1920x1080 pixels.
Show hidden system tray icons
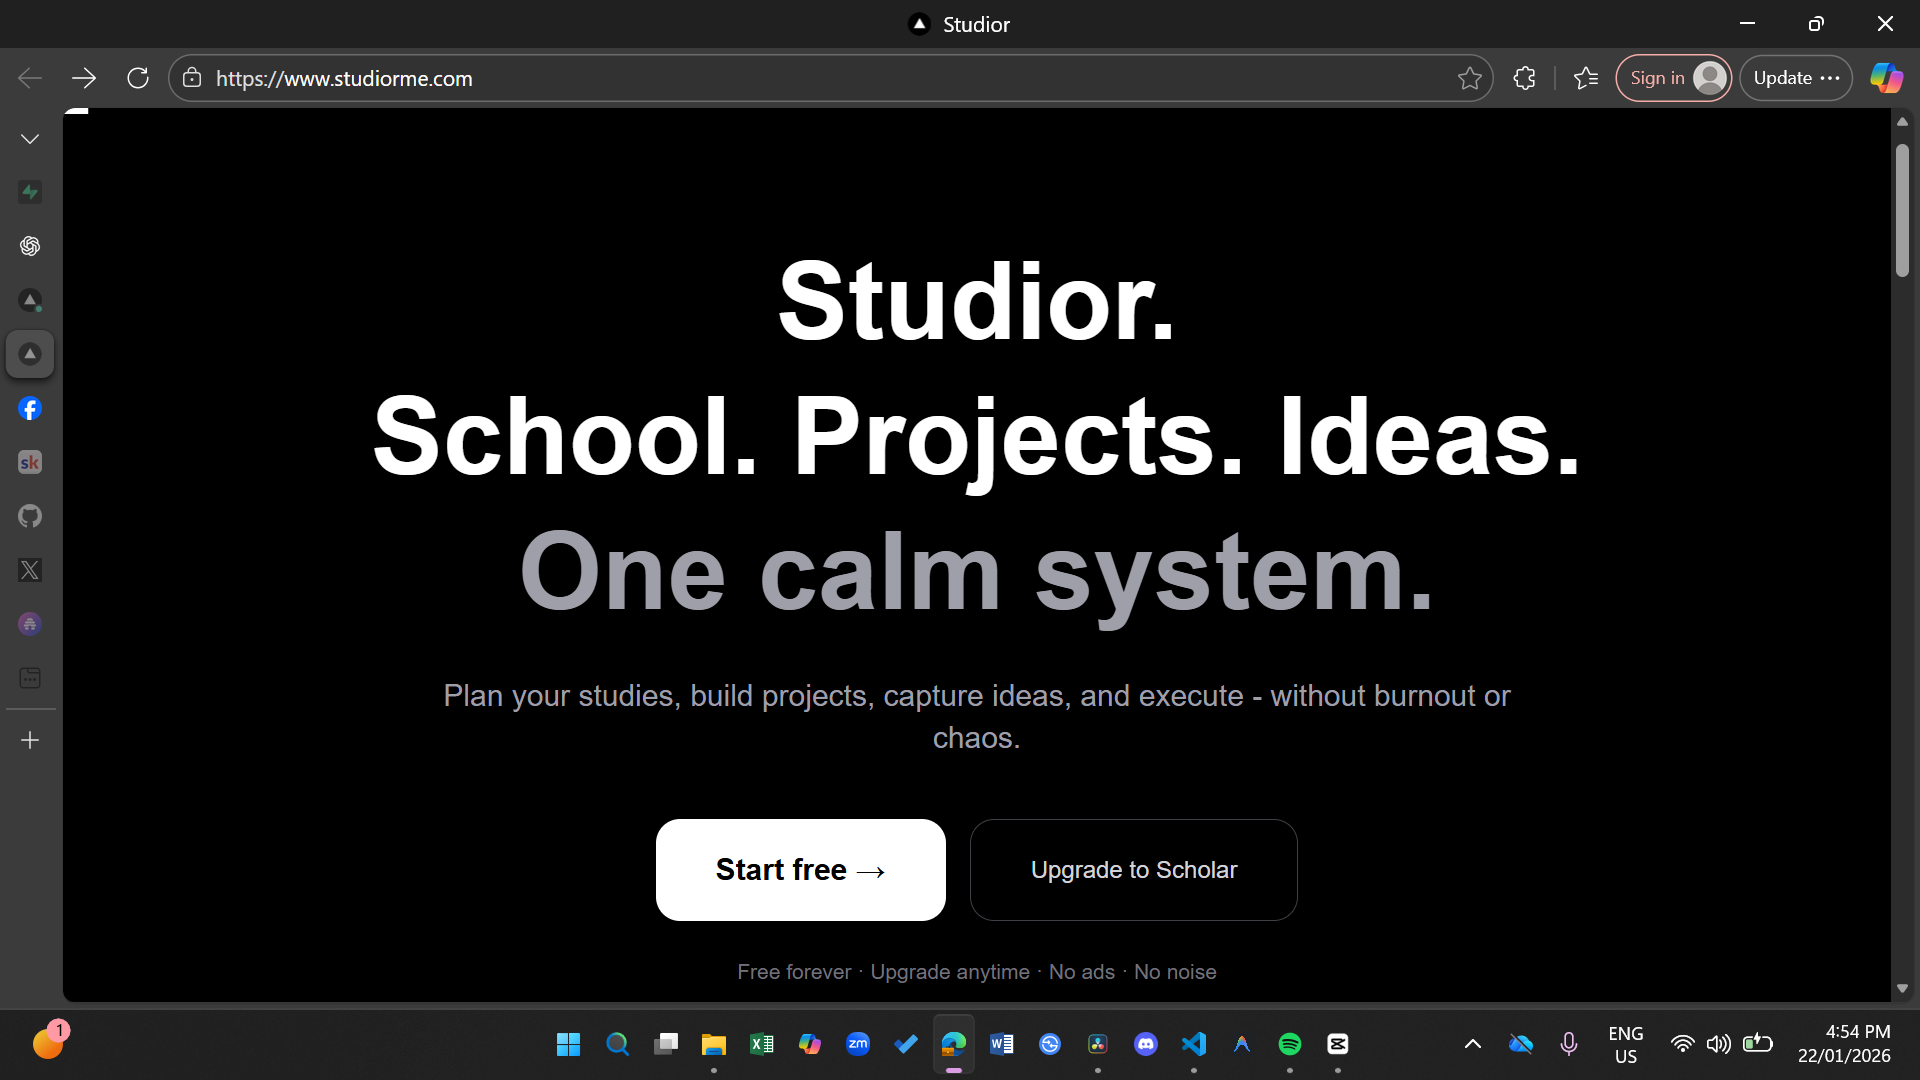(x=1472, y=1043)
